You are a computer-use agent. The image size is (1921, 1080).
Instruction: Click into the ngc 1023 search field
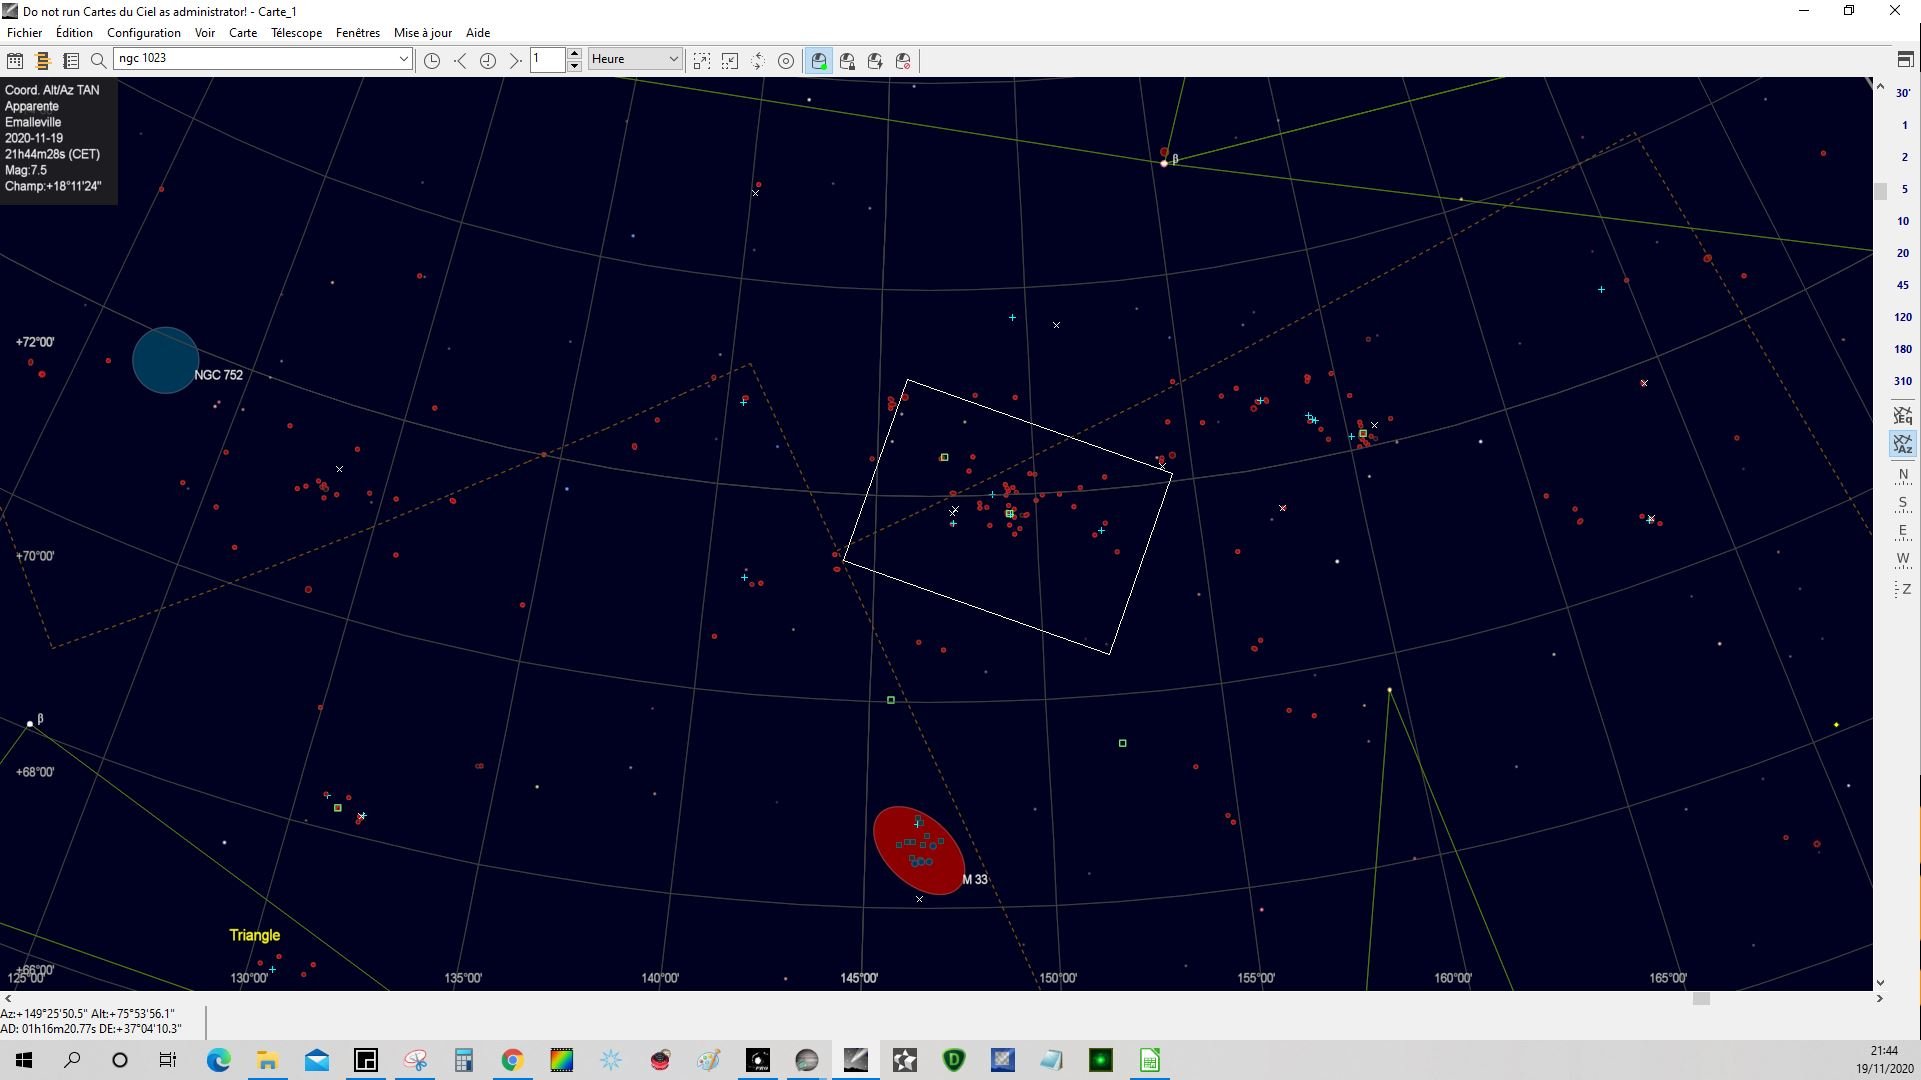(256, 59)
